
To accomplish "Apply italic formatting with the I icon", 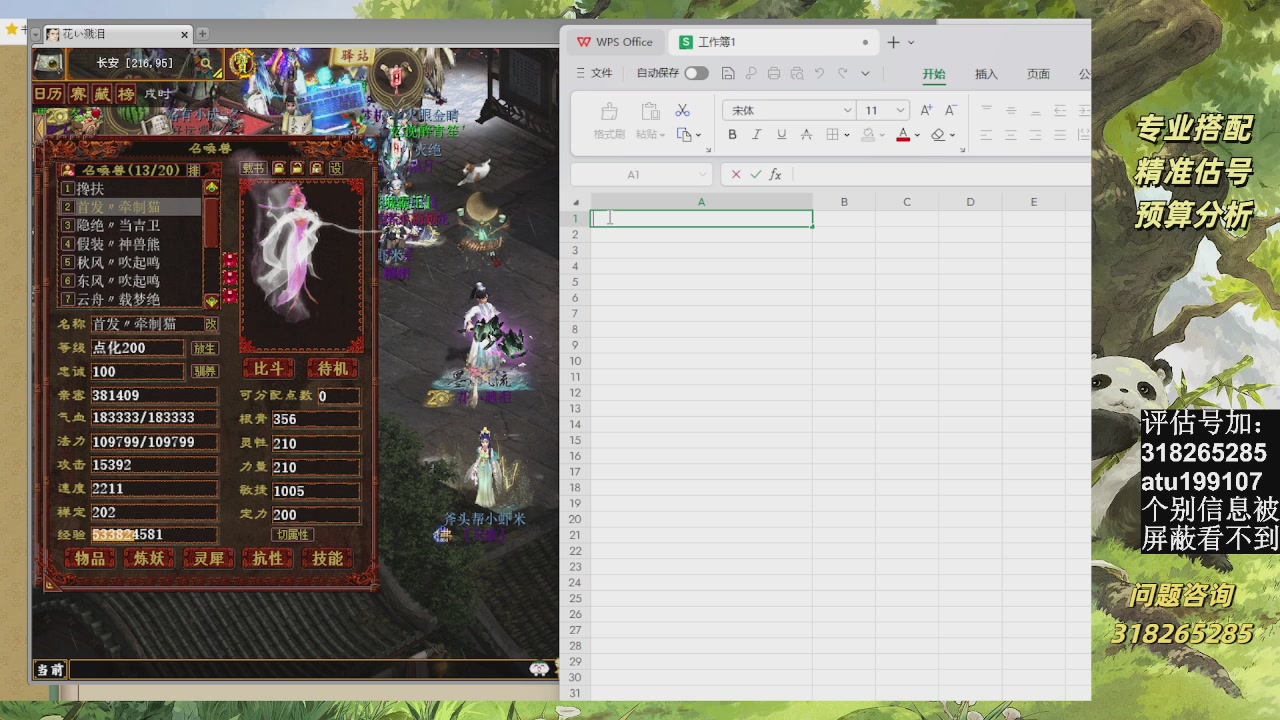I will [757, 135].
